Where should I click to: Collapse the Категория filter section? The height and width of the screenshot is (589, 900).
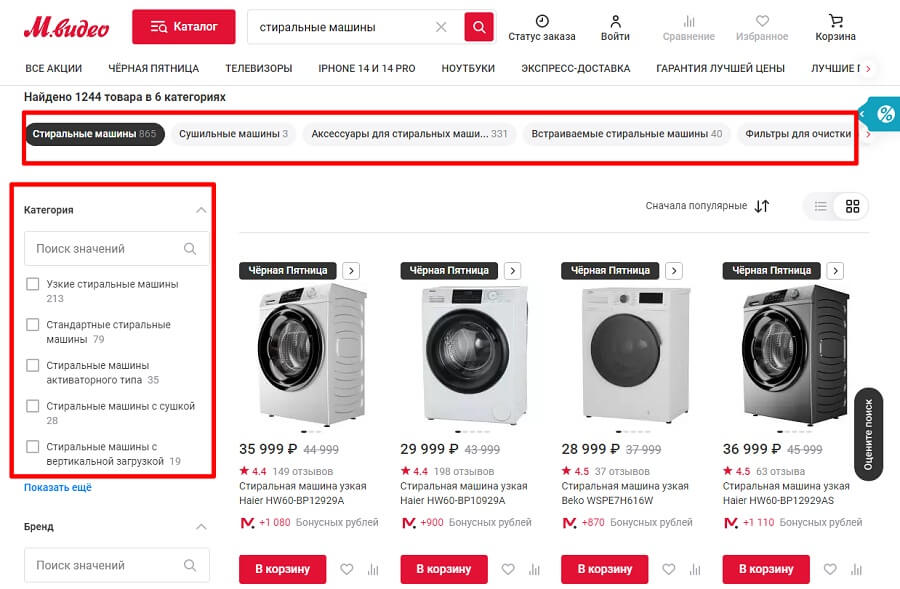click(201, 209)
